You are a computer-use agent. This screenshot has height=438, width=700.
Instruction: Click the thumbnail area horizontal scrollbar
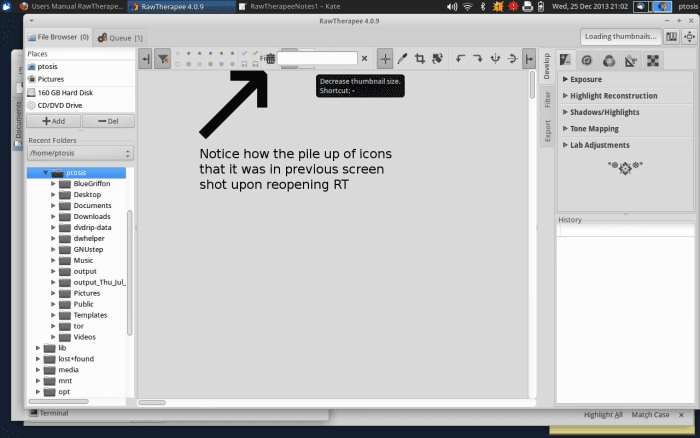pyautogui.click(x=152, y=402)
